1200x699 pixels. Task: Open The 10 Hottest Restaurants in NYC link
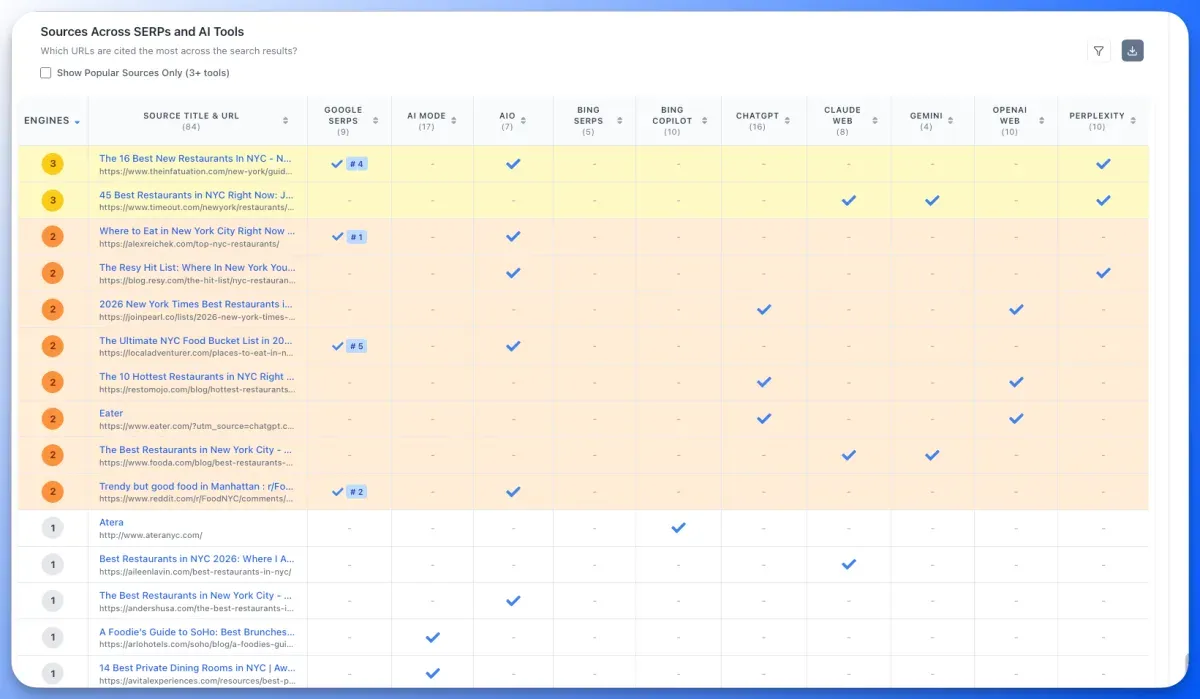point(197,377)
